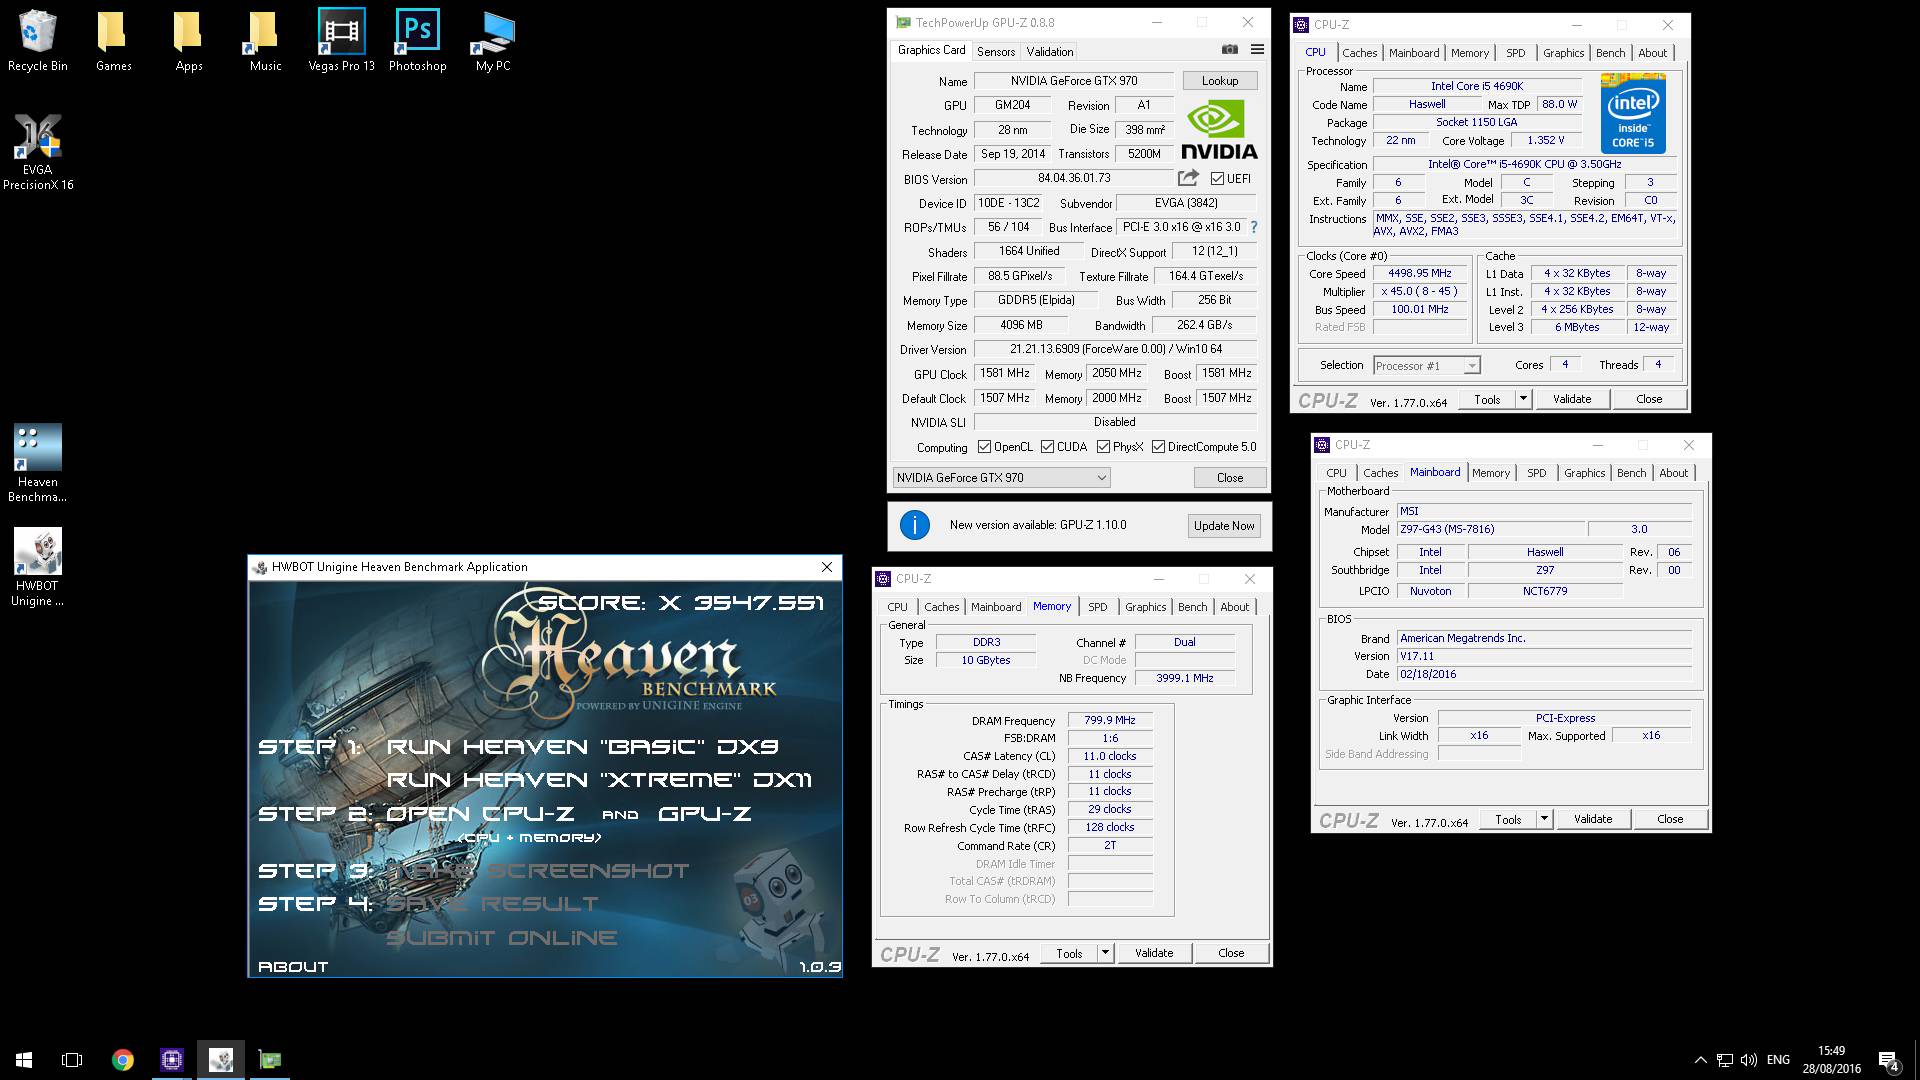The image size is (1920, 1080).
Task: Switch to CPU-Z taskbar icon
Action: pos(172,1060)
